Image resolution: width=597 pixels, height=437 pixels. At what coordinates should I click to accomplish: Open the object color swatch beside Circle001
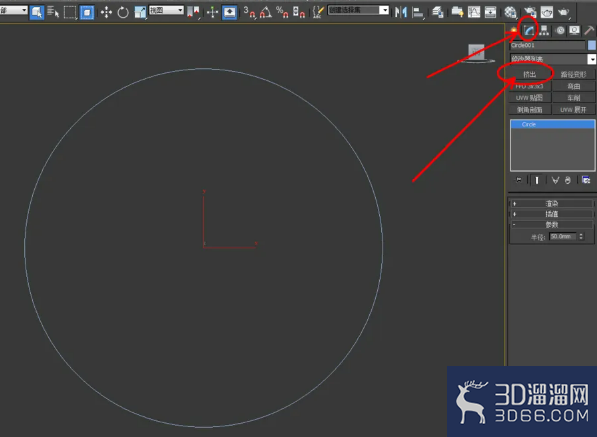point(592,45)
